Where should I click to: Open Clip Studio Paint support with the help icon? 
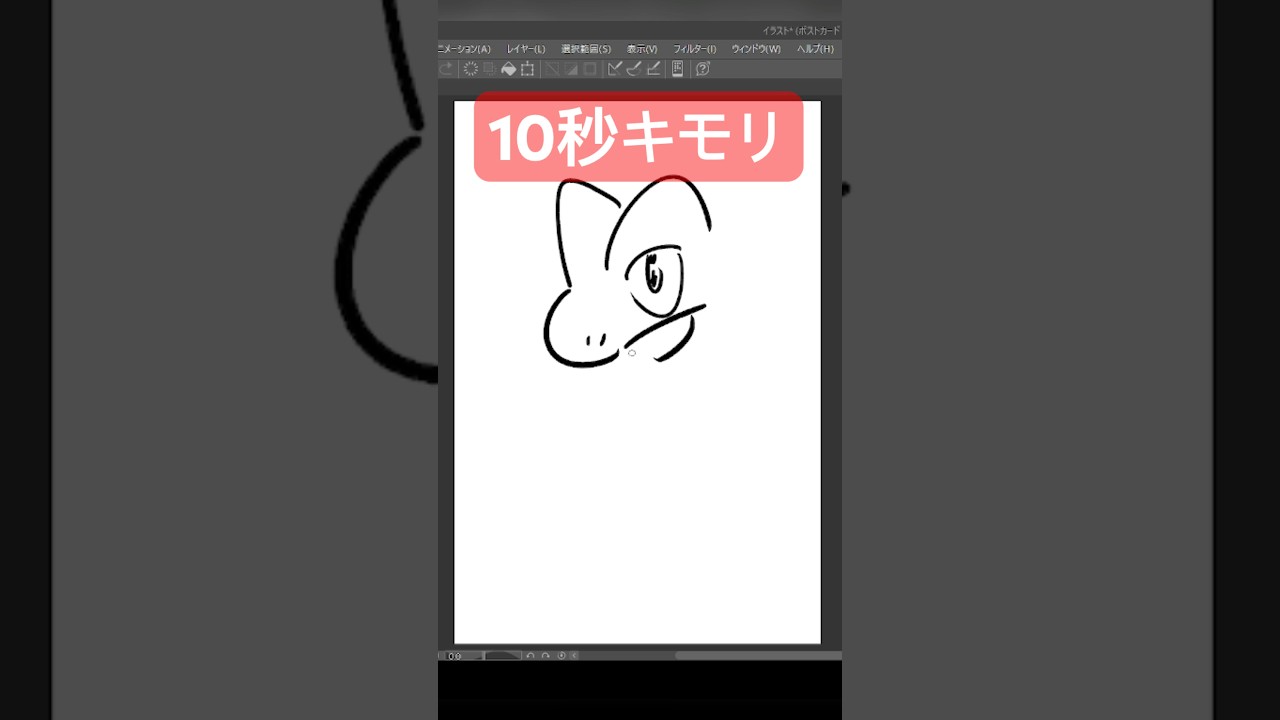pyautogui.click(x=703, y=69)
